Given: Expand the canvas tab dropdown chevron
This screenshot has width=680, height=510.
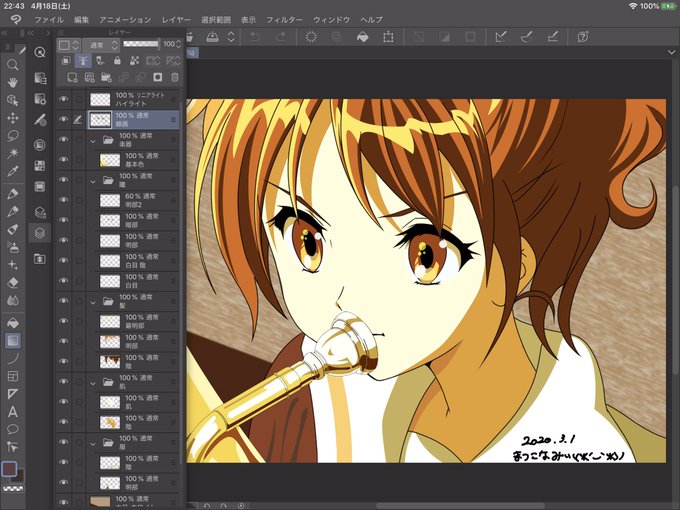Looking at the screenshot, I should [672, 52].
